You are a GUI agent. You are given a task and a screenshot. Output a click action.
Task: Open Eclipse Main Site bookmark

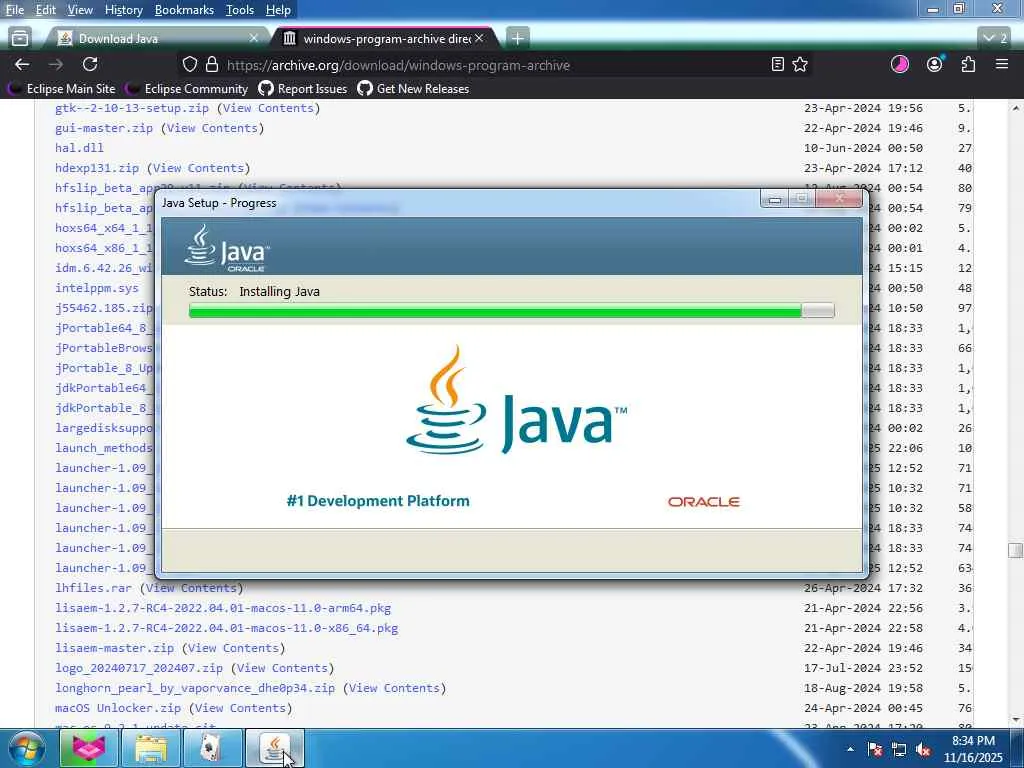pyautogui.click(x=63, y=89)
